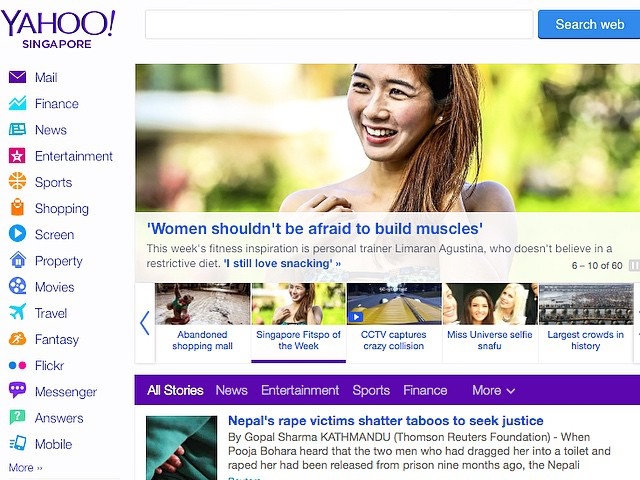Click the Fantasy sports icon
The image size is (640, 480).
pos(17,339)
